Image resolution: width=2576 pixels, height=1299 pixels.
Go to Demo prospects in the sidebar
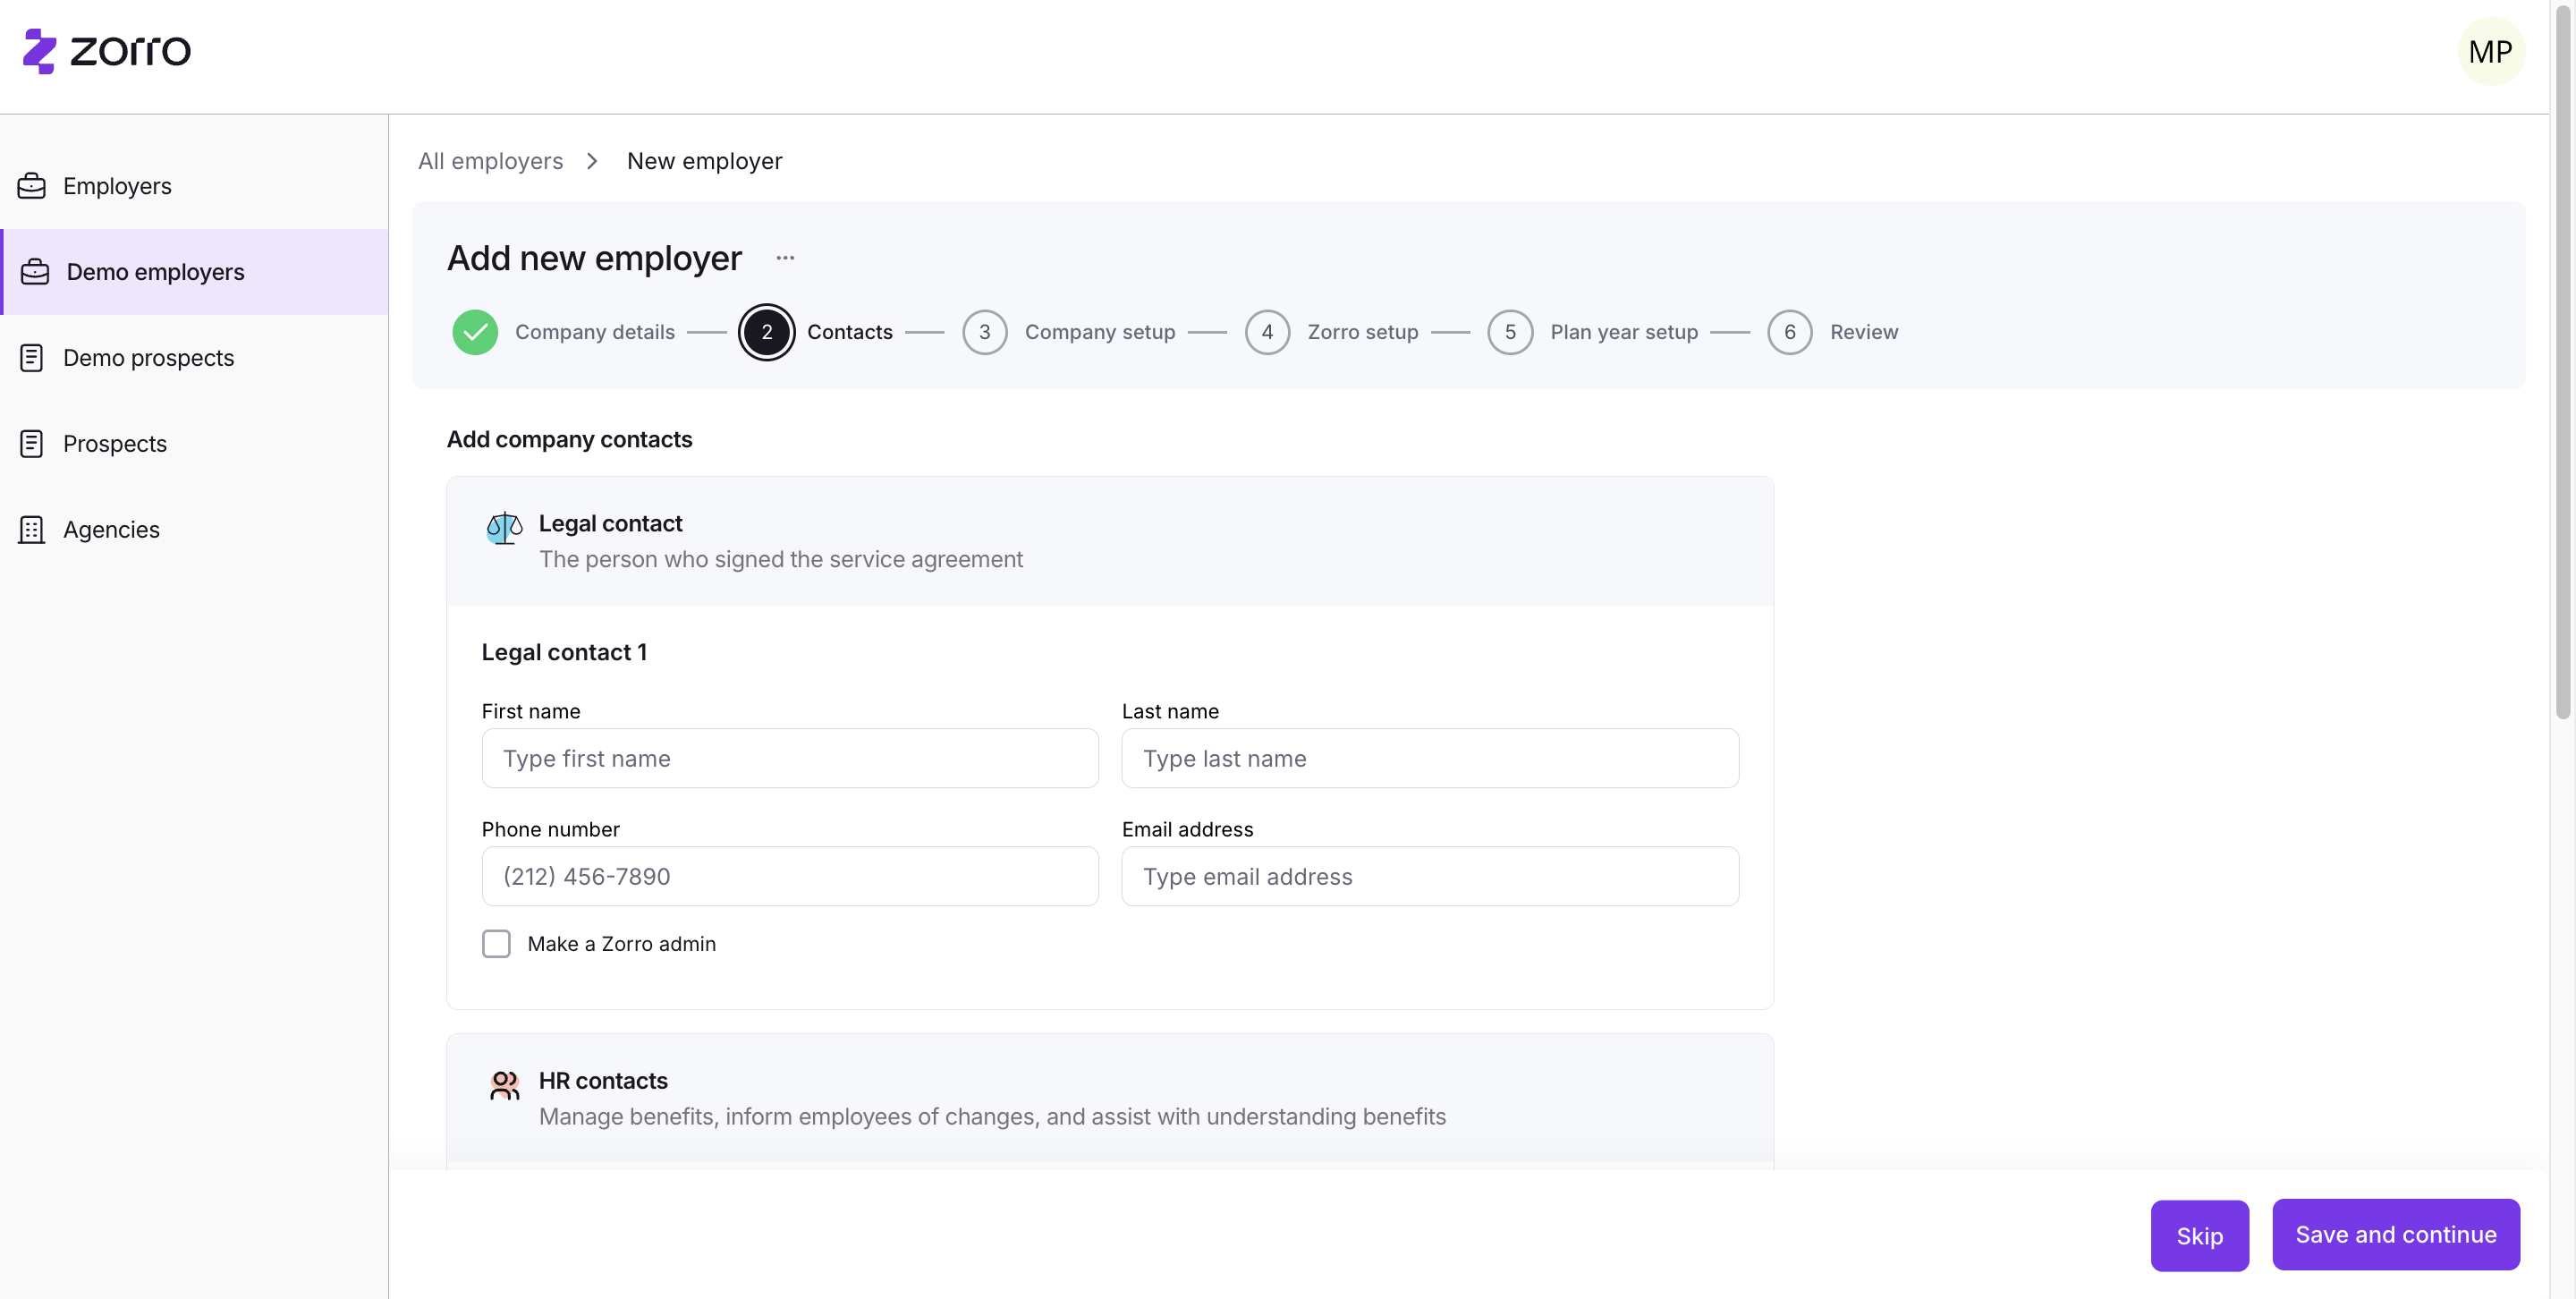coord(194,358)
